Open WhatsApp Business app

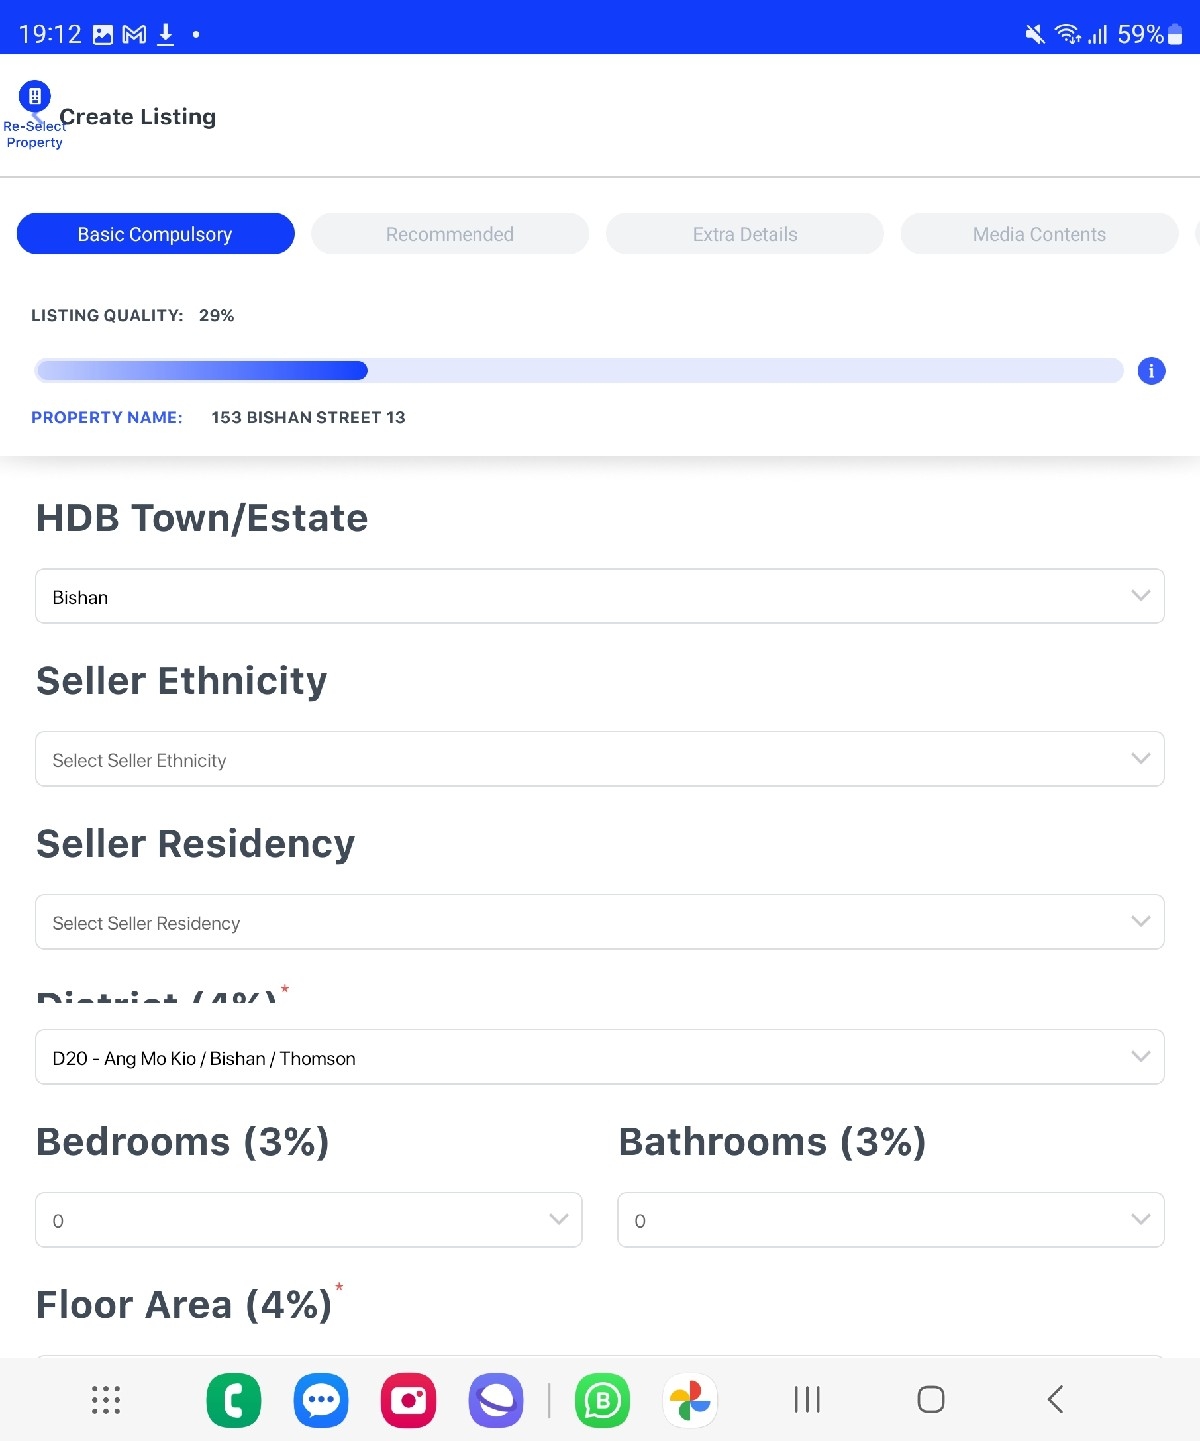(x=602, y=1400)
